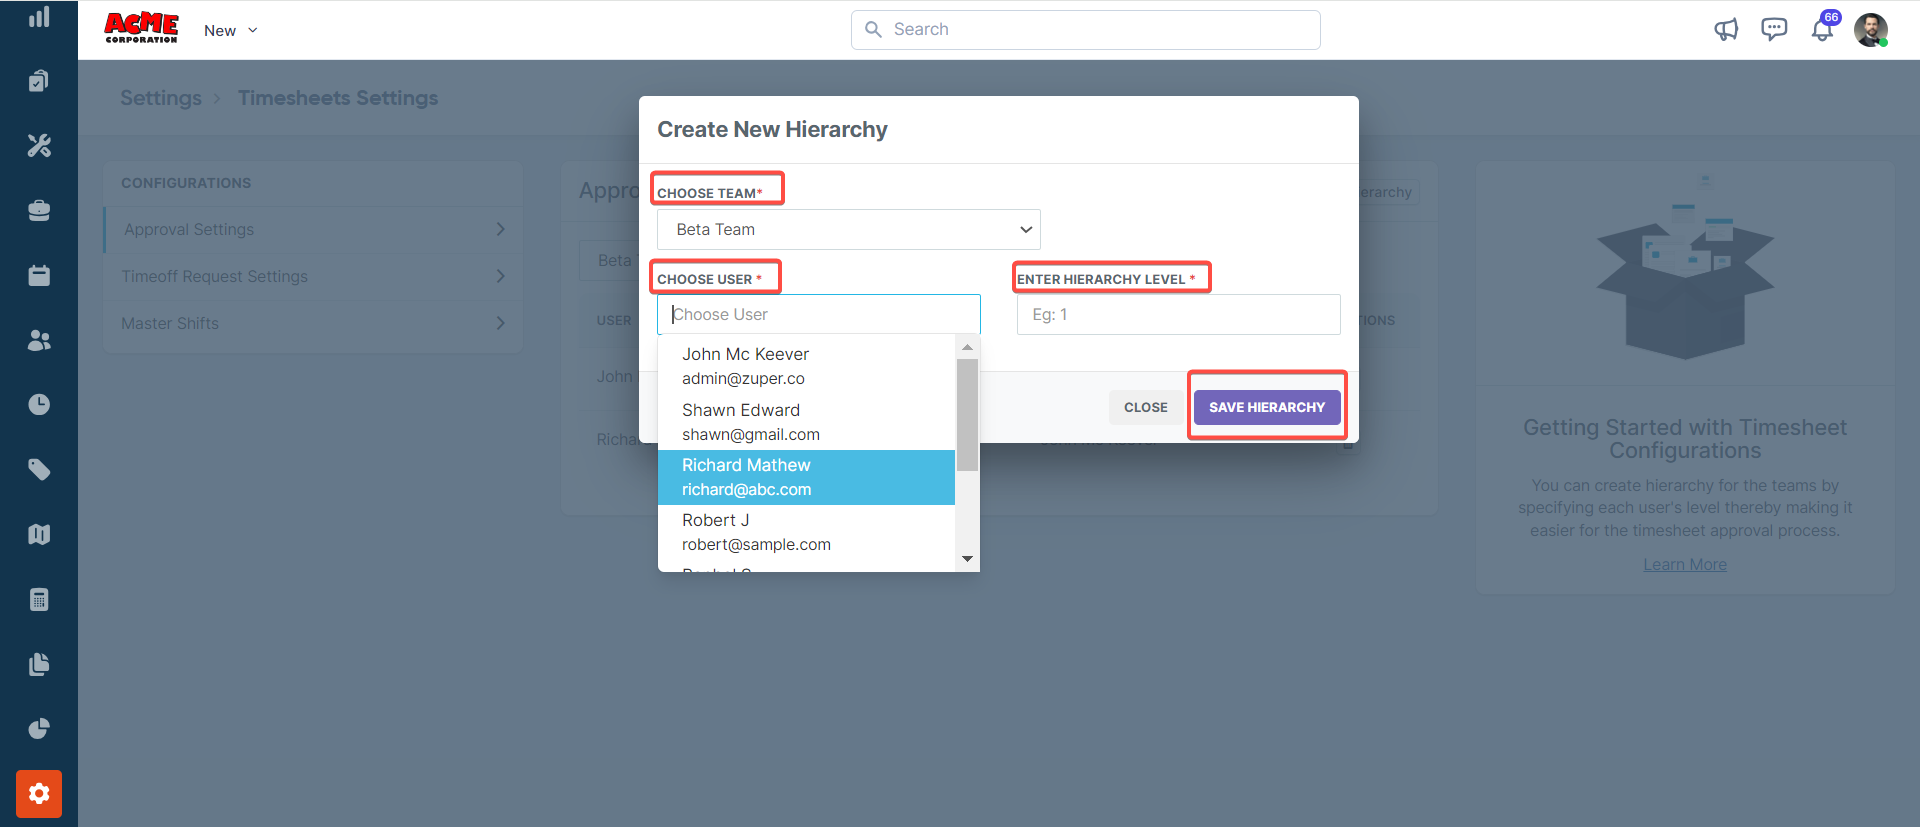Click the top search bar
Viewport: 1920px width, 827px height.
pyautogui.click(x=1085, y=30)
